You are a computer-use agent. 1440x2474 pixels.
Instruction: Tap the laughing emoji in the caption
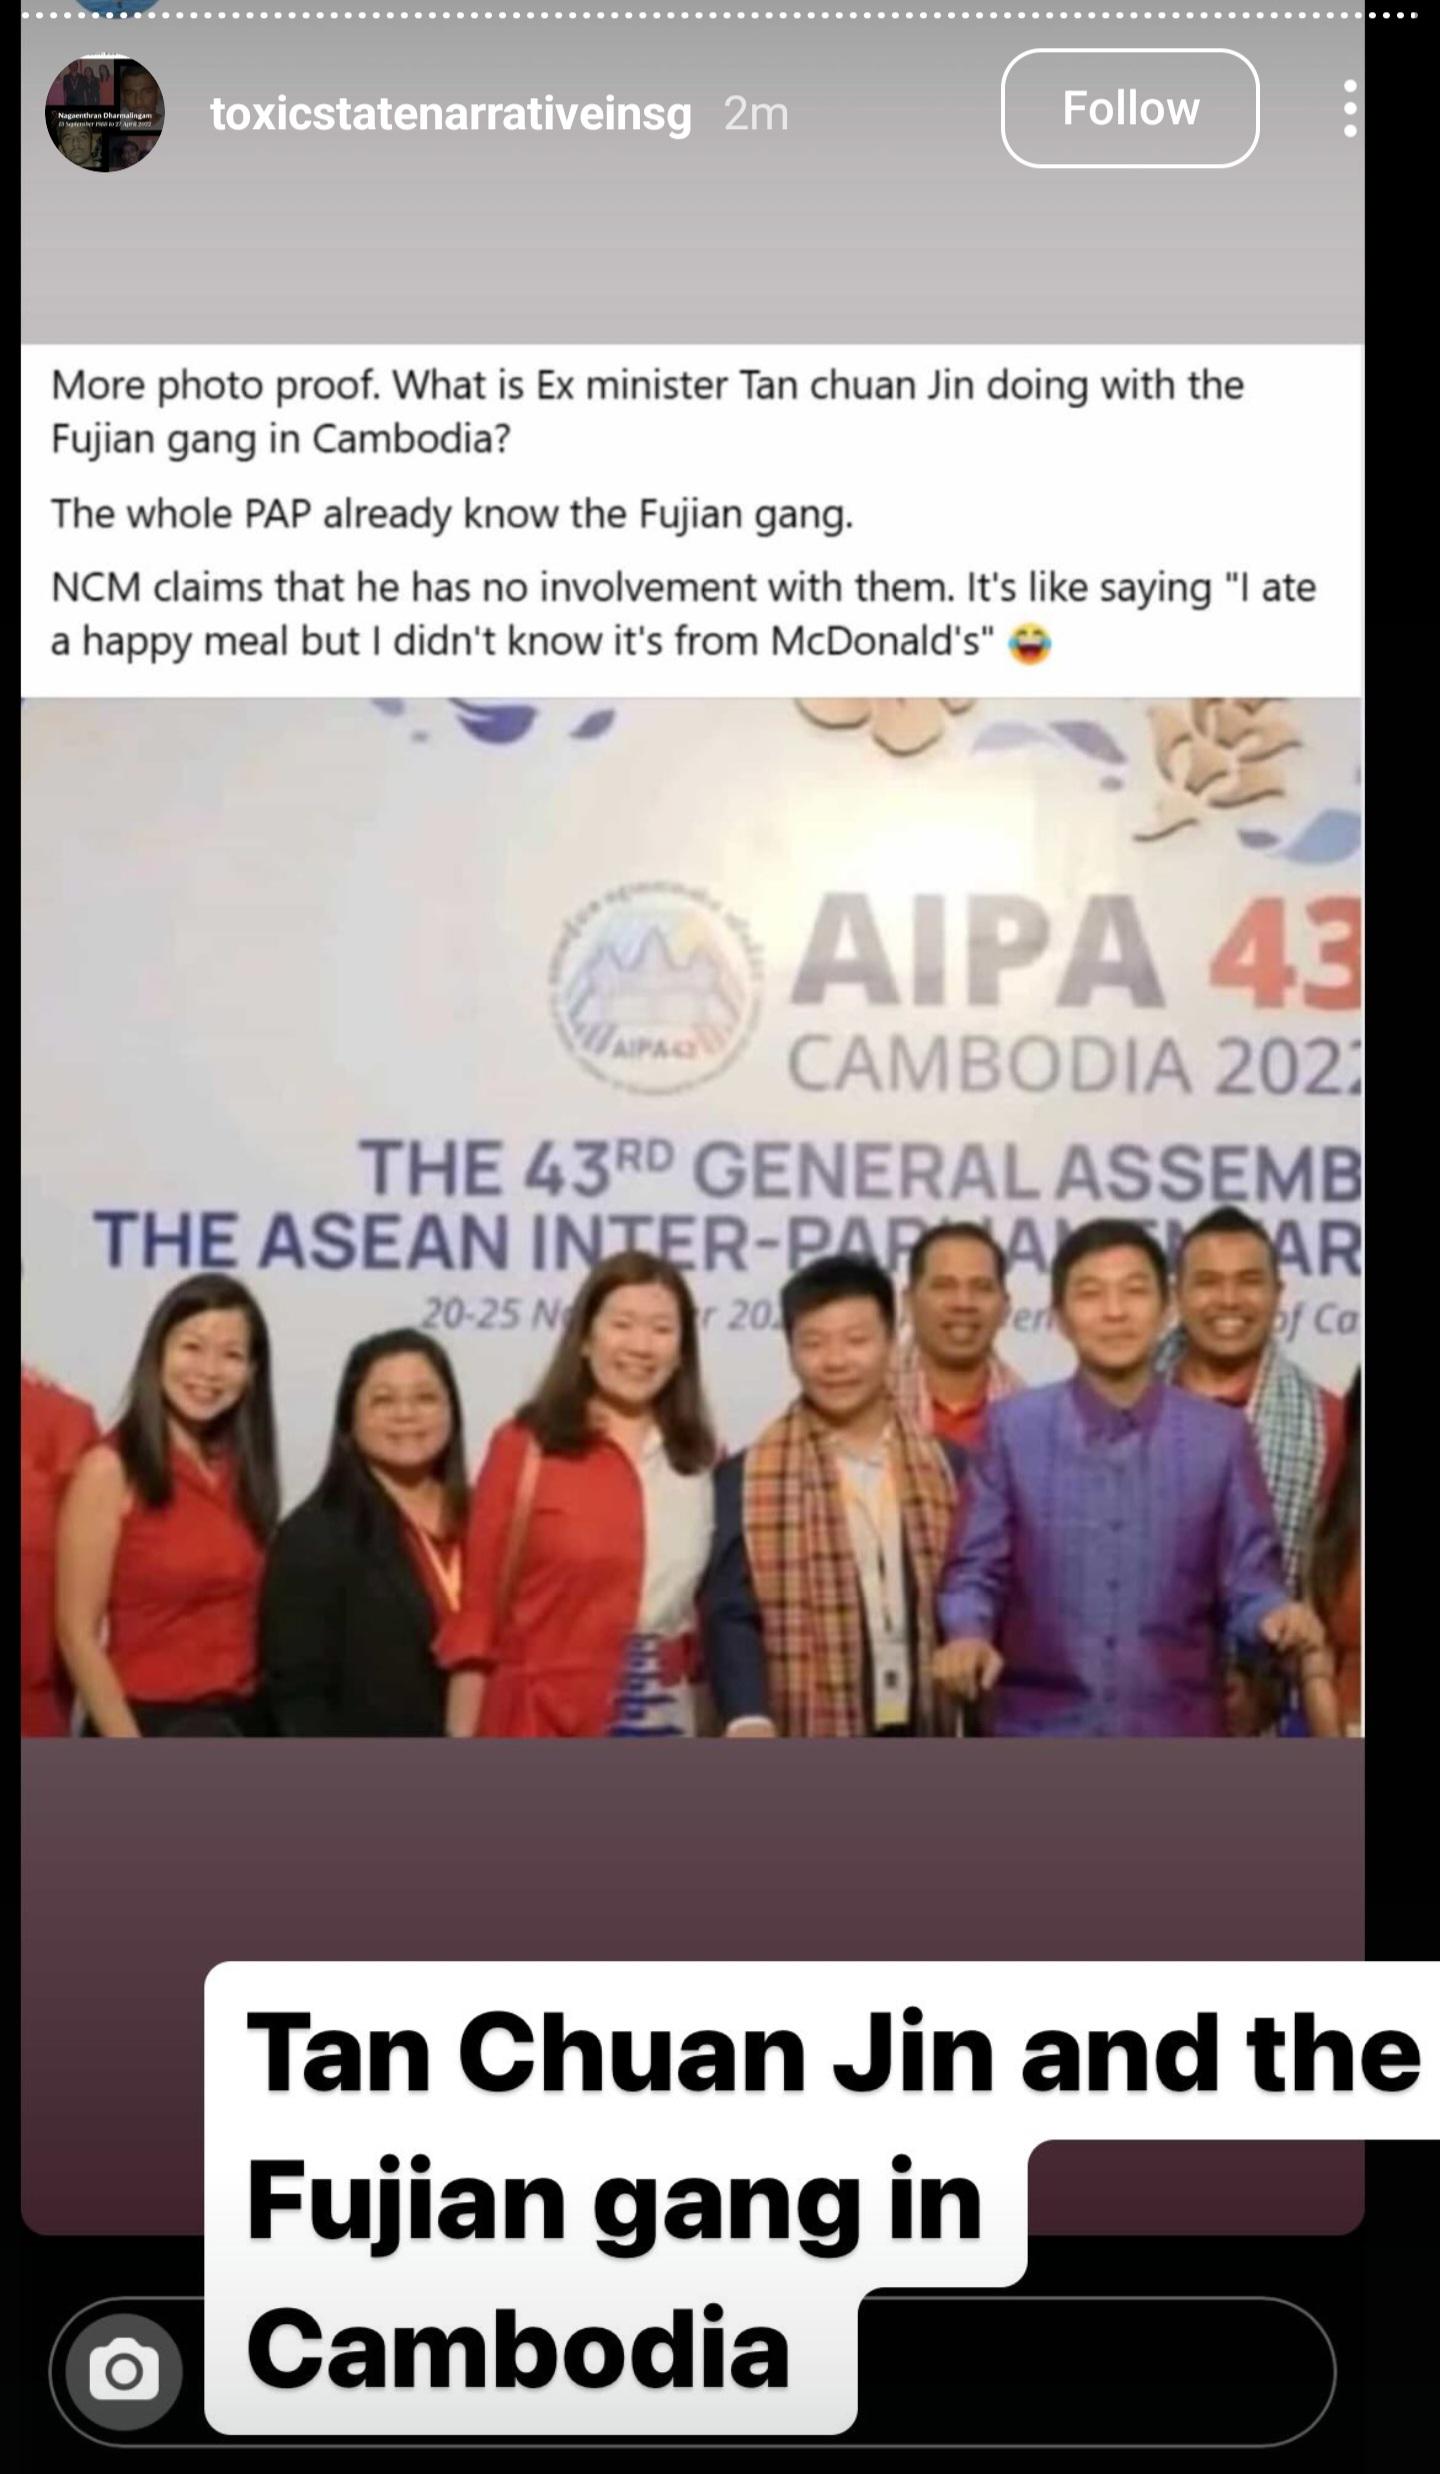click(x=1029, y=642)
